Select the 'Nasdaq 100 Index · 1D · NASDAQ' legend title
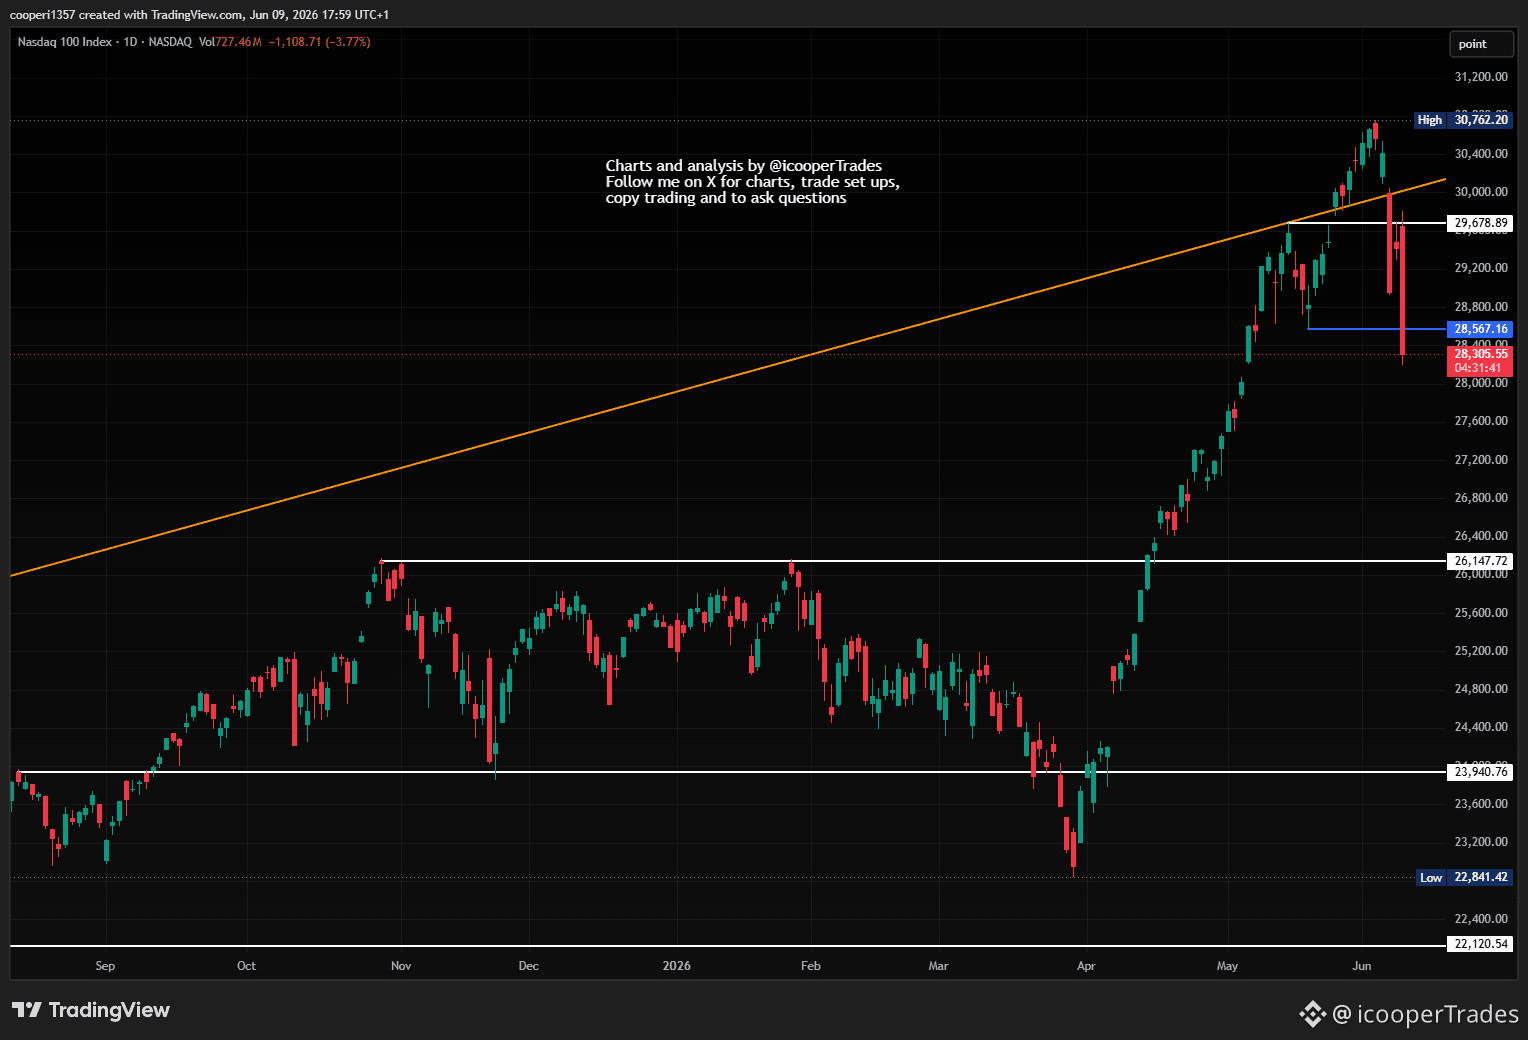The height and width of the screenshot is (1040, 1528). point(104,42)
